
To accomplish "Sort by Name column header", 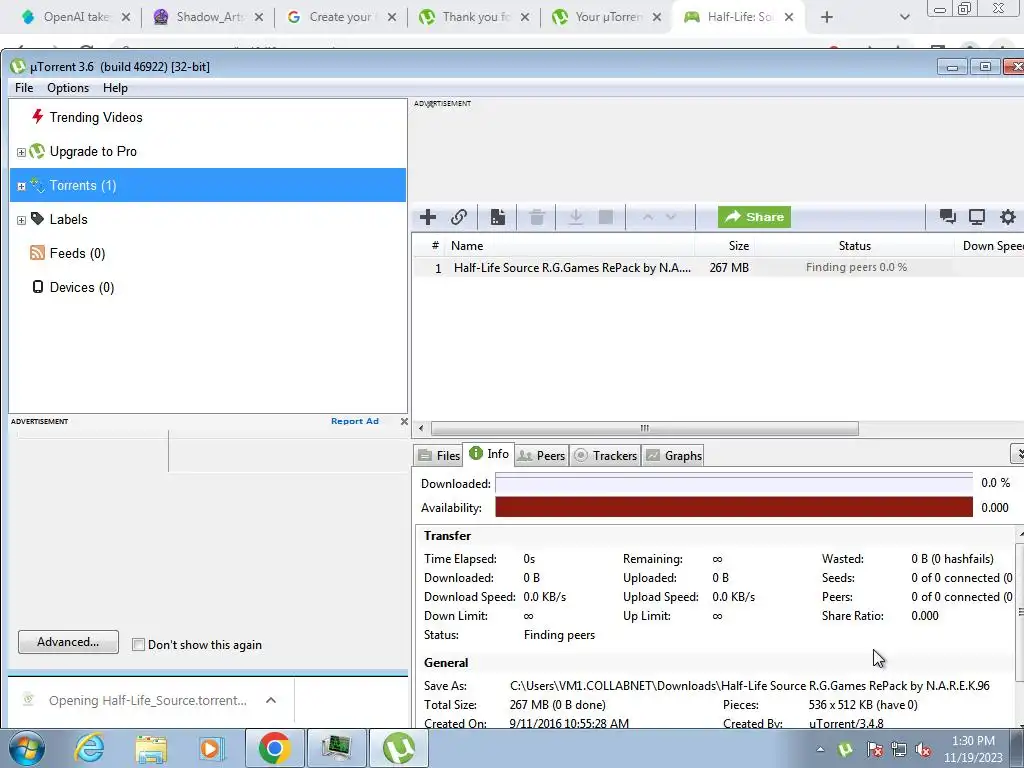I will [x=569, y=246].
